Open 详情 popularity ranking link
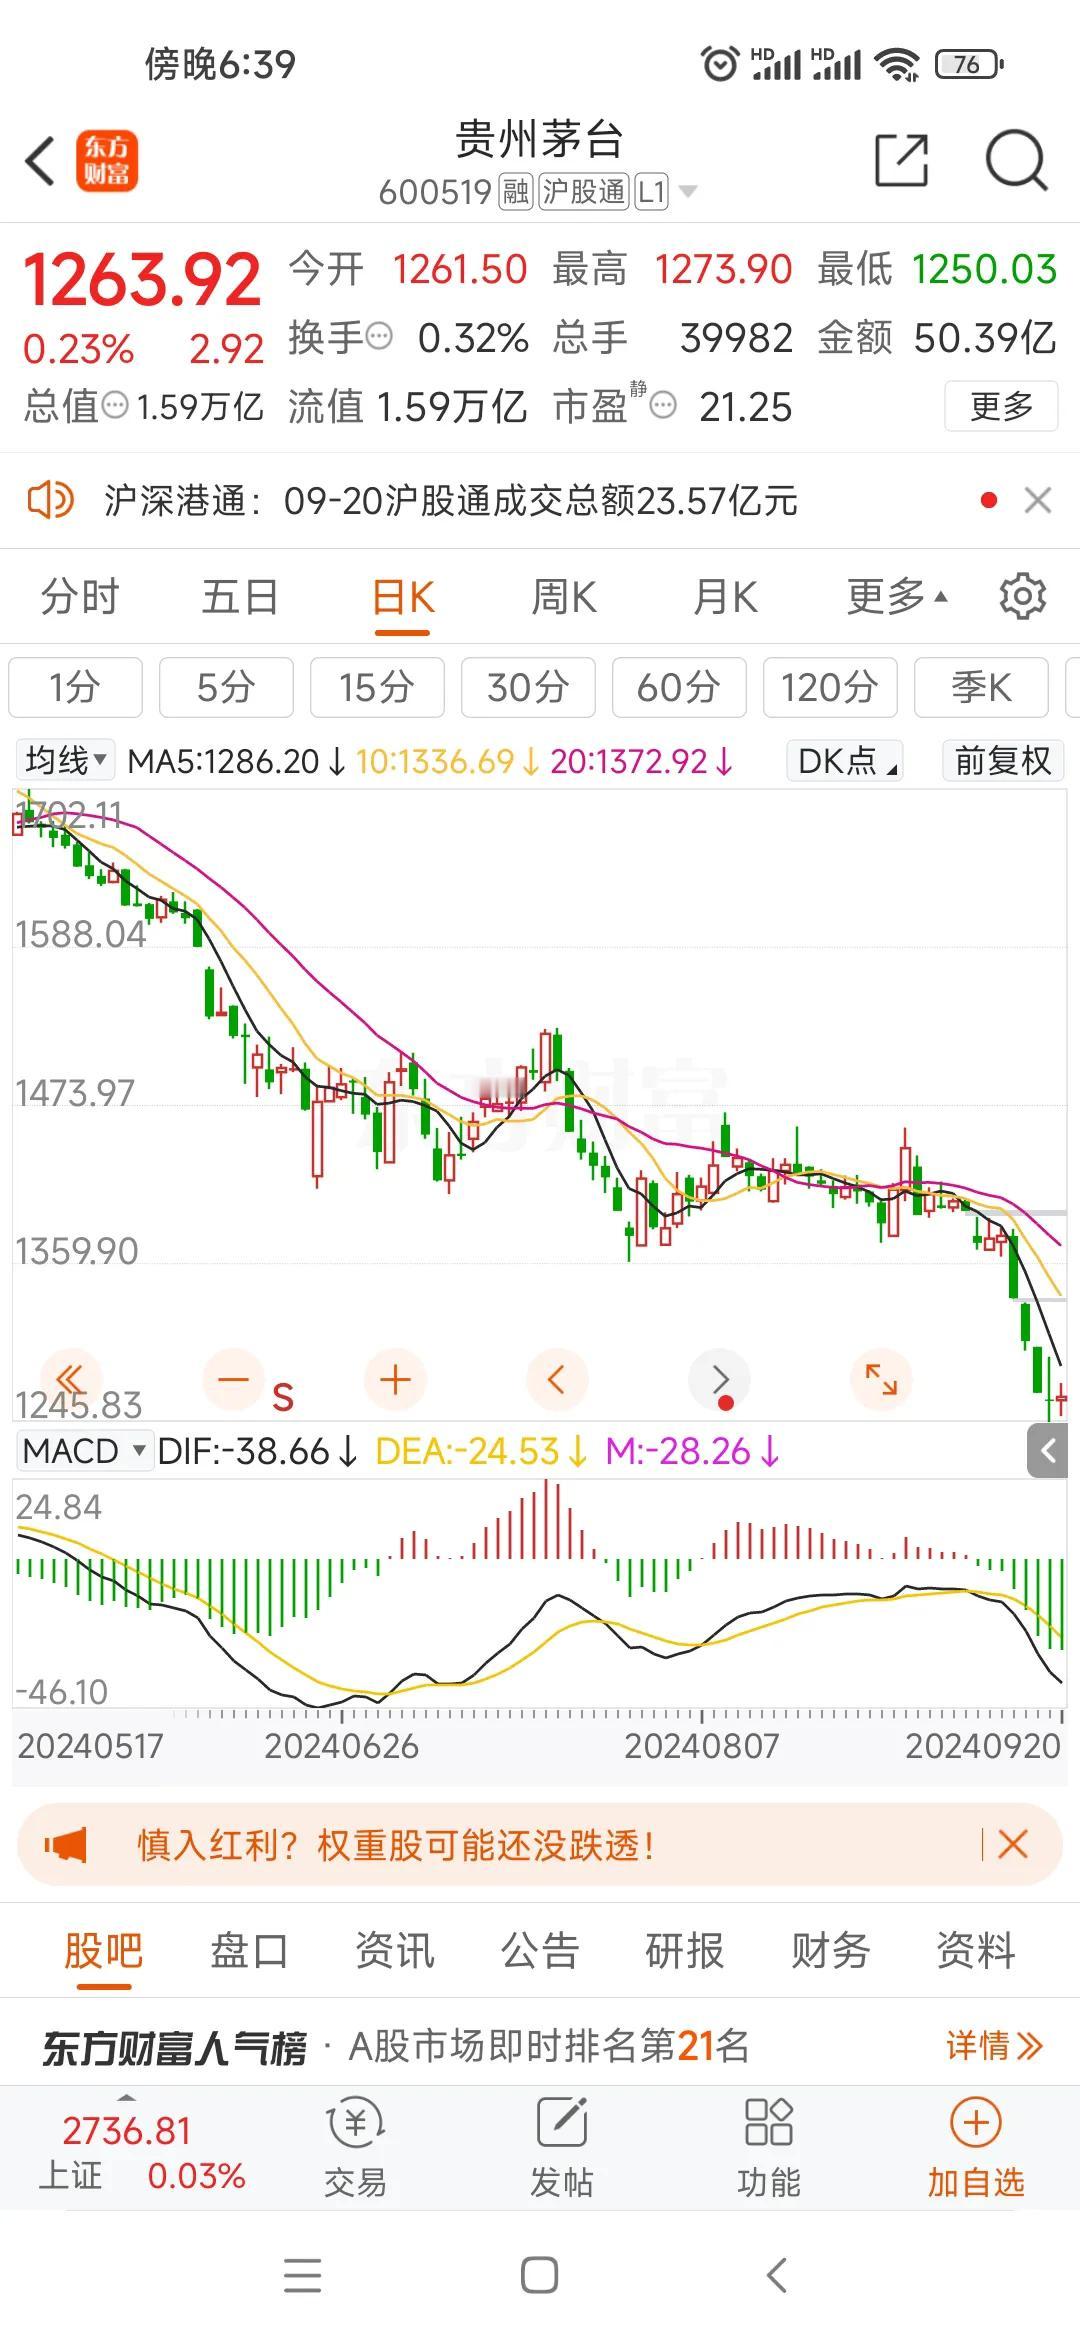Viewport: 1080px width, 2340px height. 995,2045
